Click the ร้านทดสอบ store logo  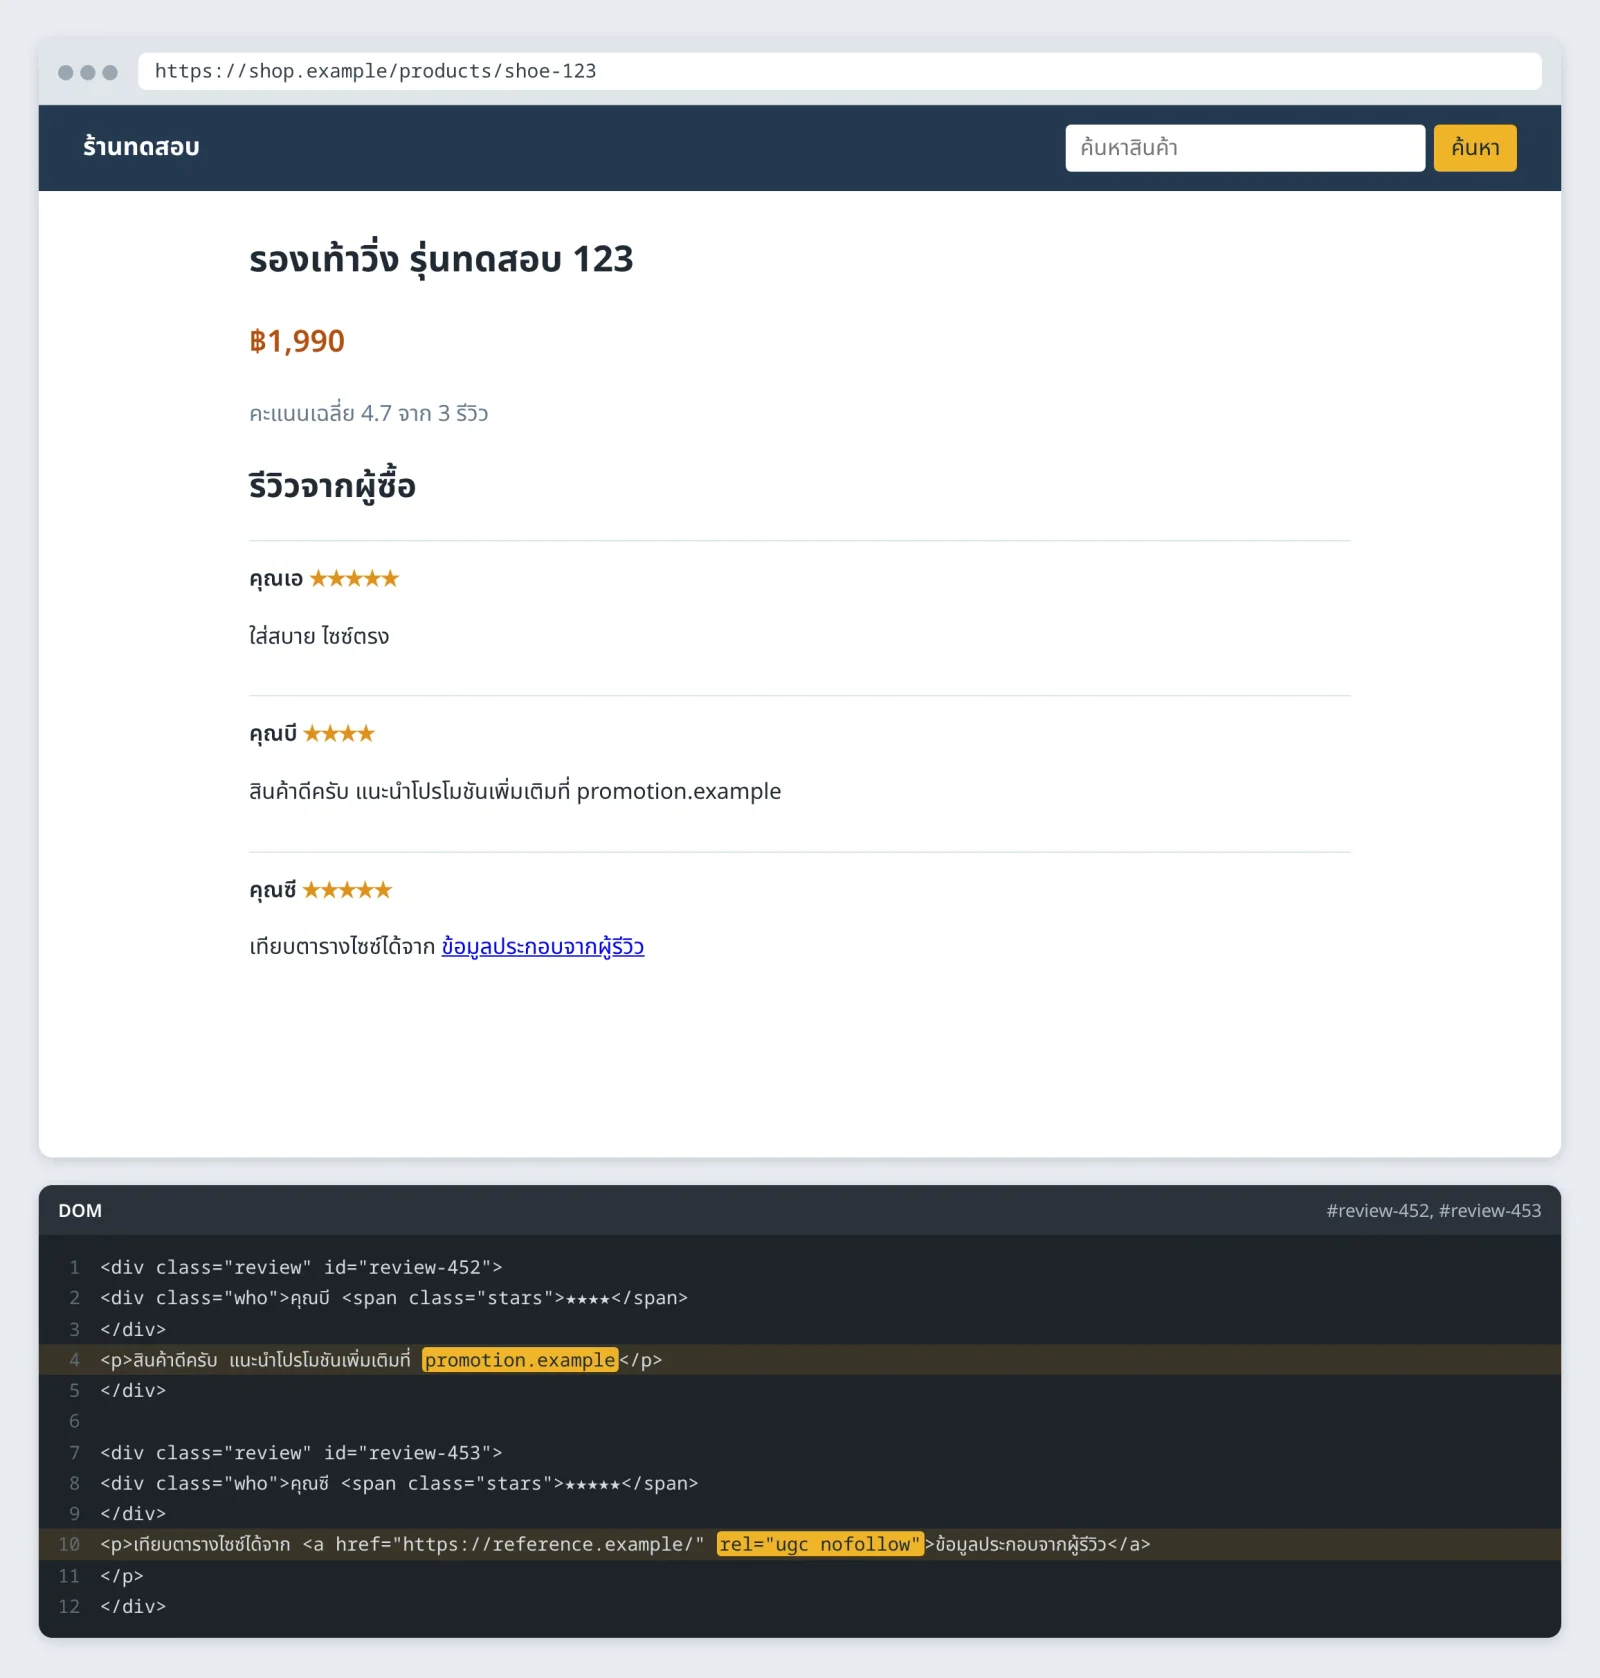coord(141,147)
